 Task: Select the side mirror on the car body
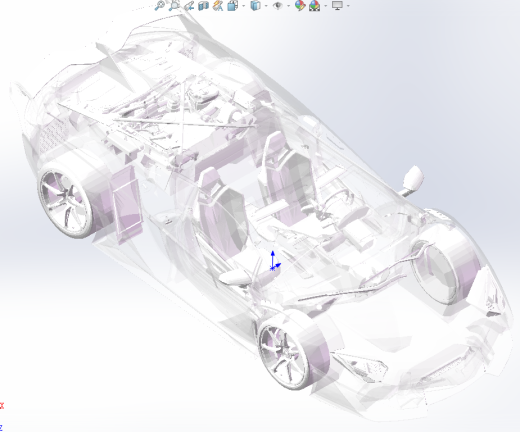[x=412, y=179]
